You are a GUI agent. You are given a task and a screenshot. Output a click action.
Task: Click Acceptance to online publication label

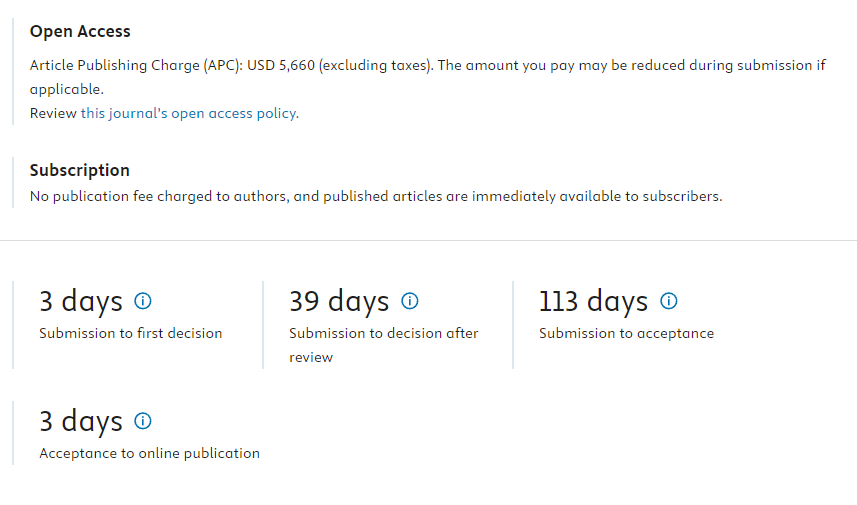[x=149, y=454]
